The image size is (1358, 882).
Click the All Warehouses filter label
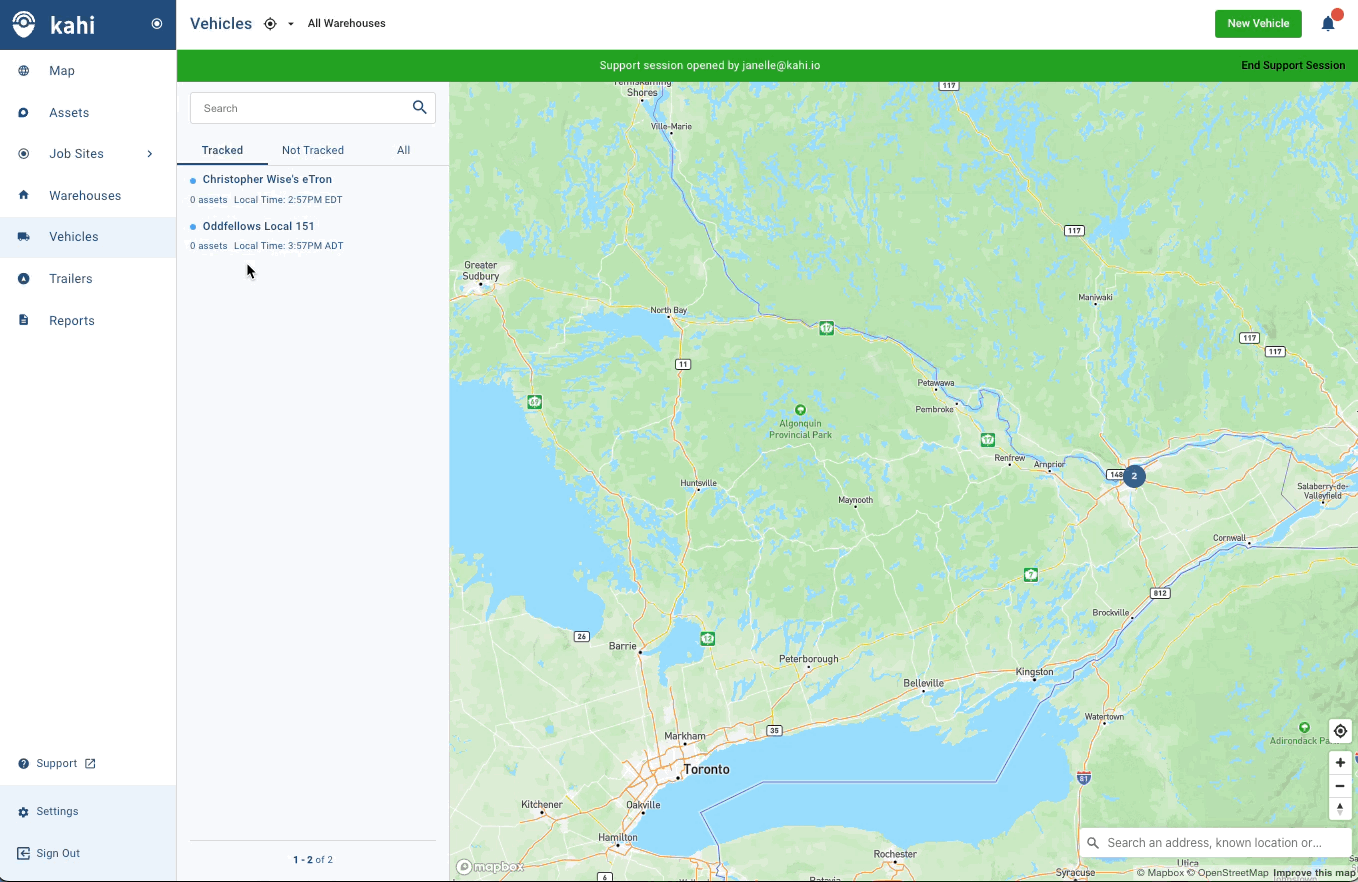tap(347, 23)
